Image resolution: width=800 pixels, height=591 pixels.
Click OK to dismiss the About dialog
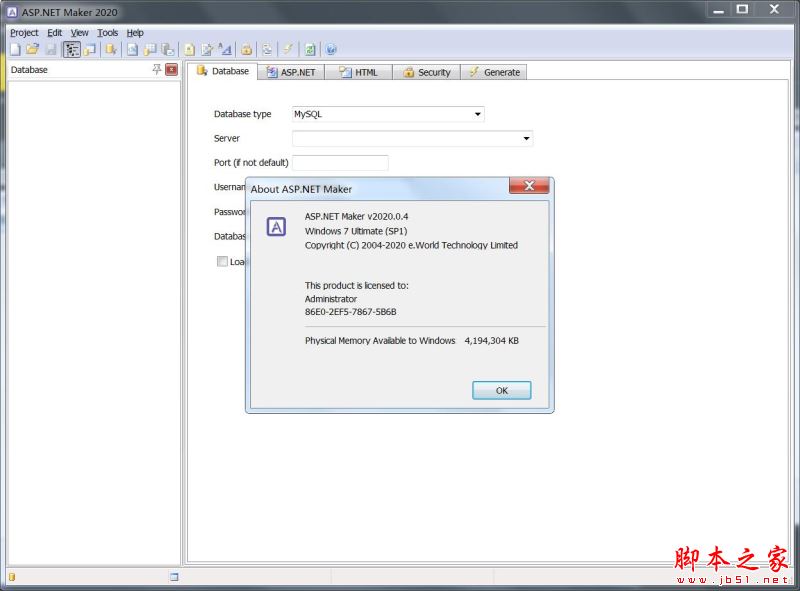point(501,390)
